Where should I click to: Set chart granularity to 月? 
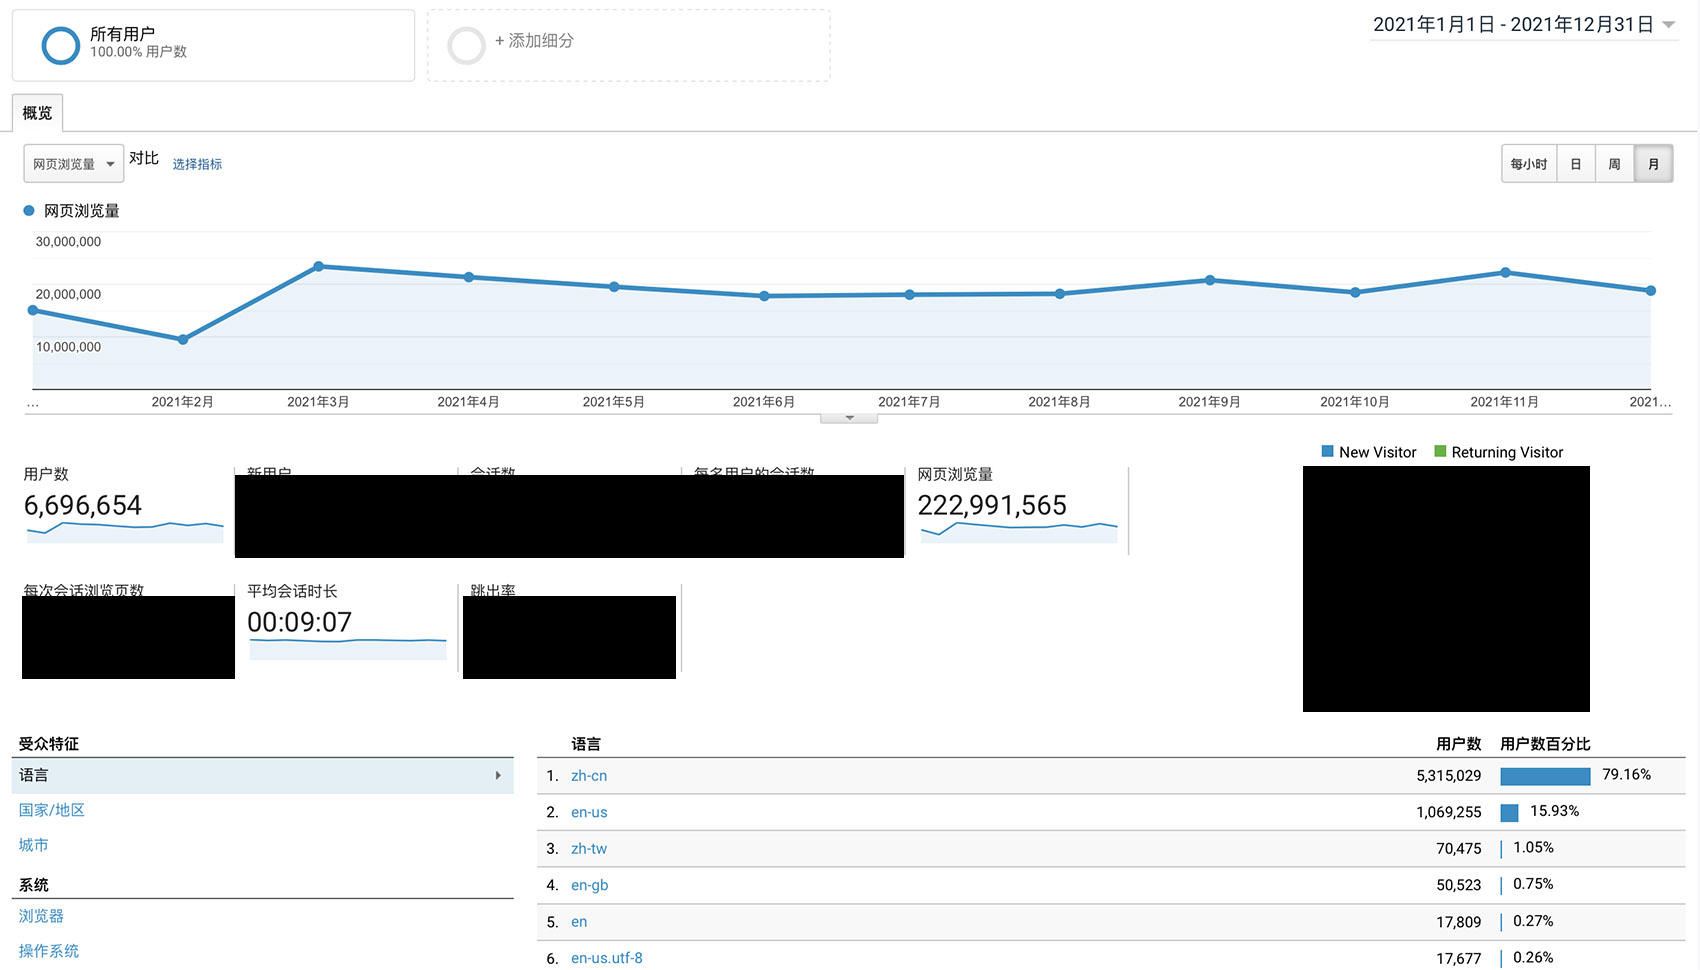[x=1653, y=164]
